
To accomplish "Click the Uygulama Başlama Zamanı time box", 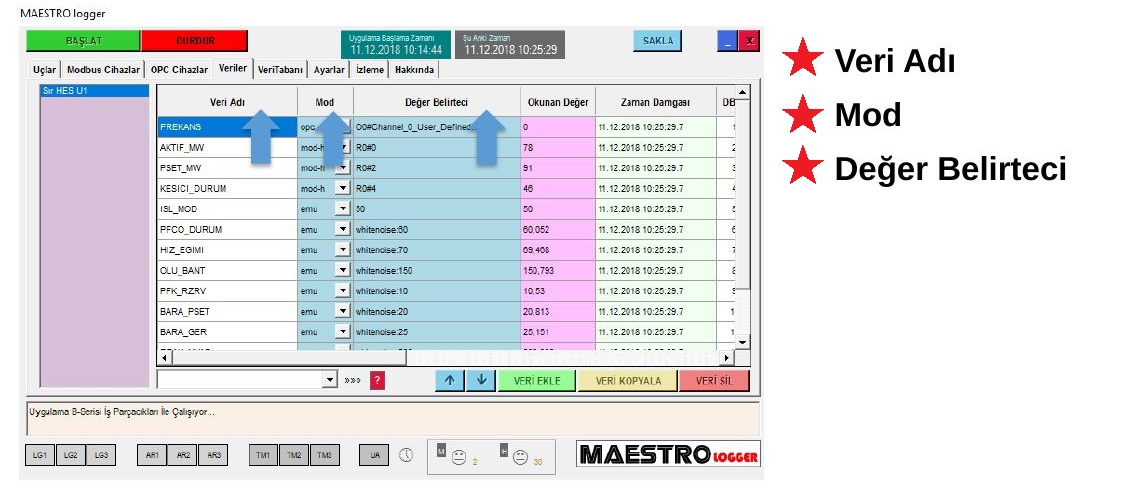I will (396, 44).
